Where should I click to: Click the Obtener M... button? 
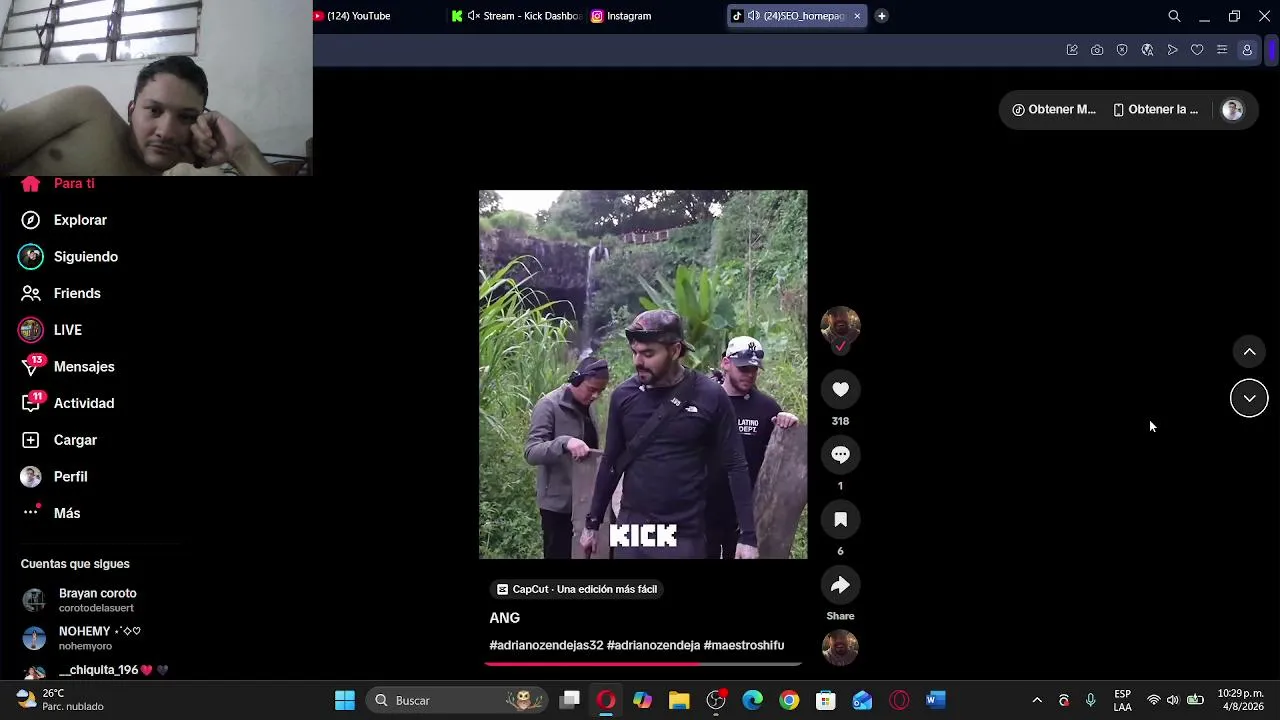1054,110
